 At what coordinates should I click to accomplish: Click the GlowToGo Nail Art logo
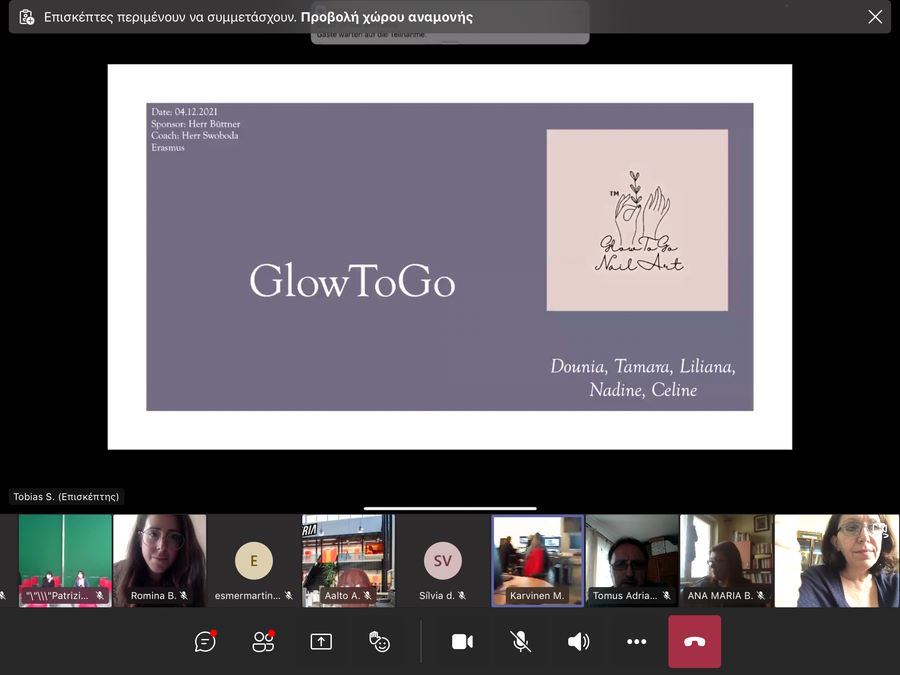pos(637,220)
